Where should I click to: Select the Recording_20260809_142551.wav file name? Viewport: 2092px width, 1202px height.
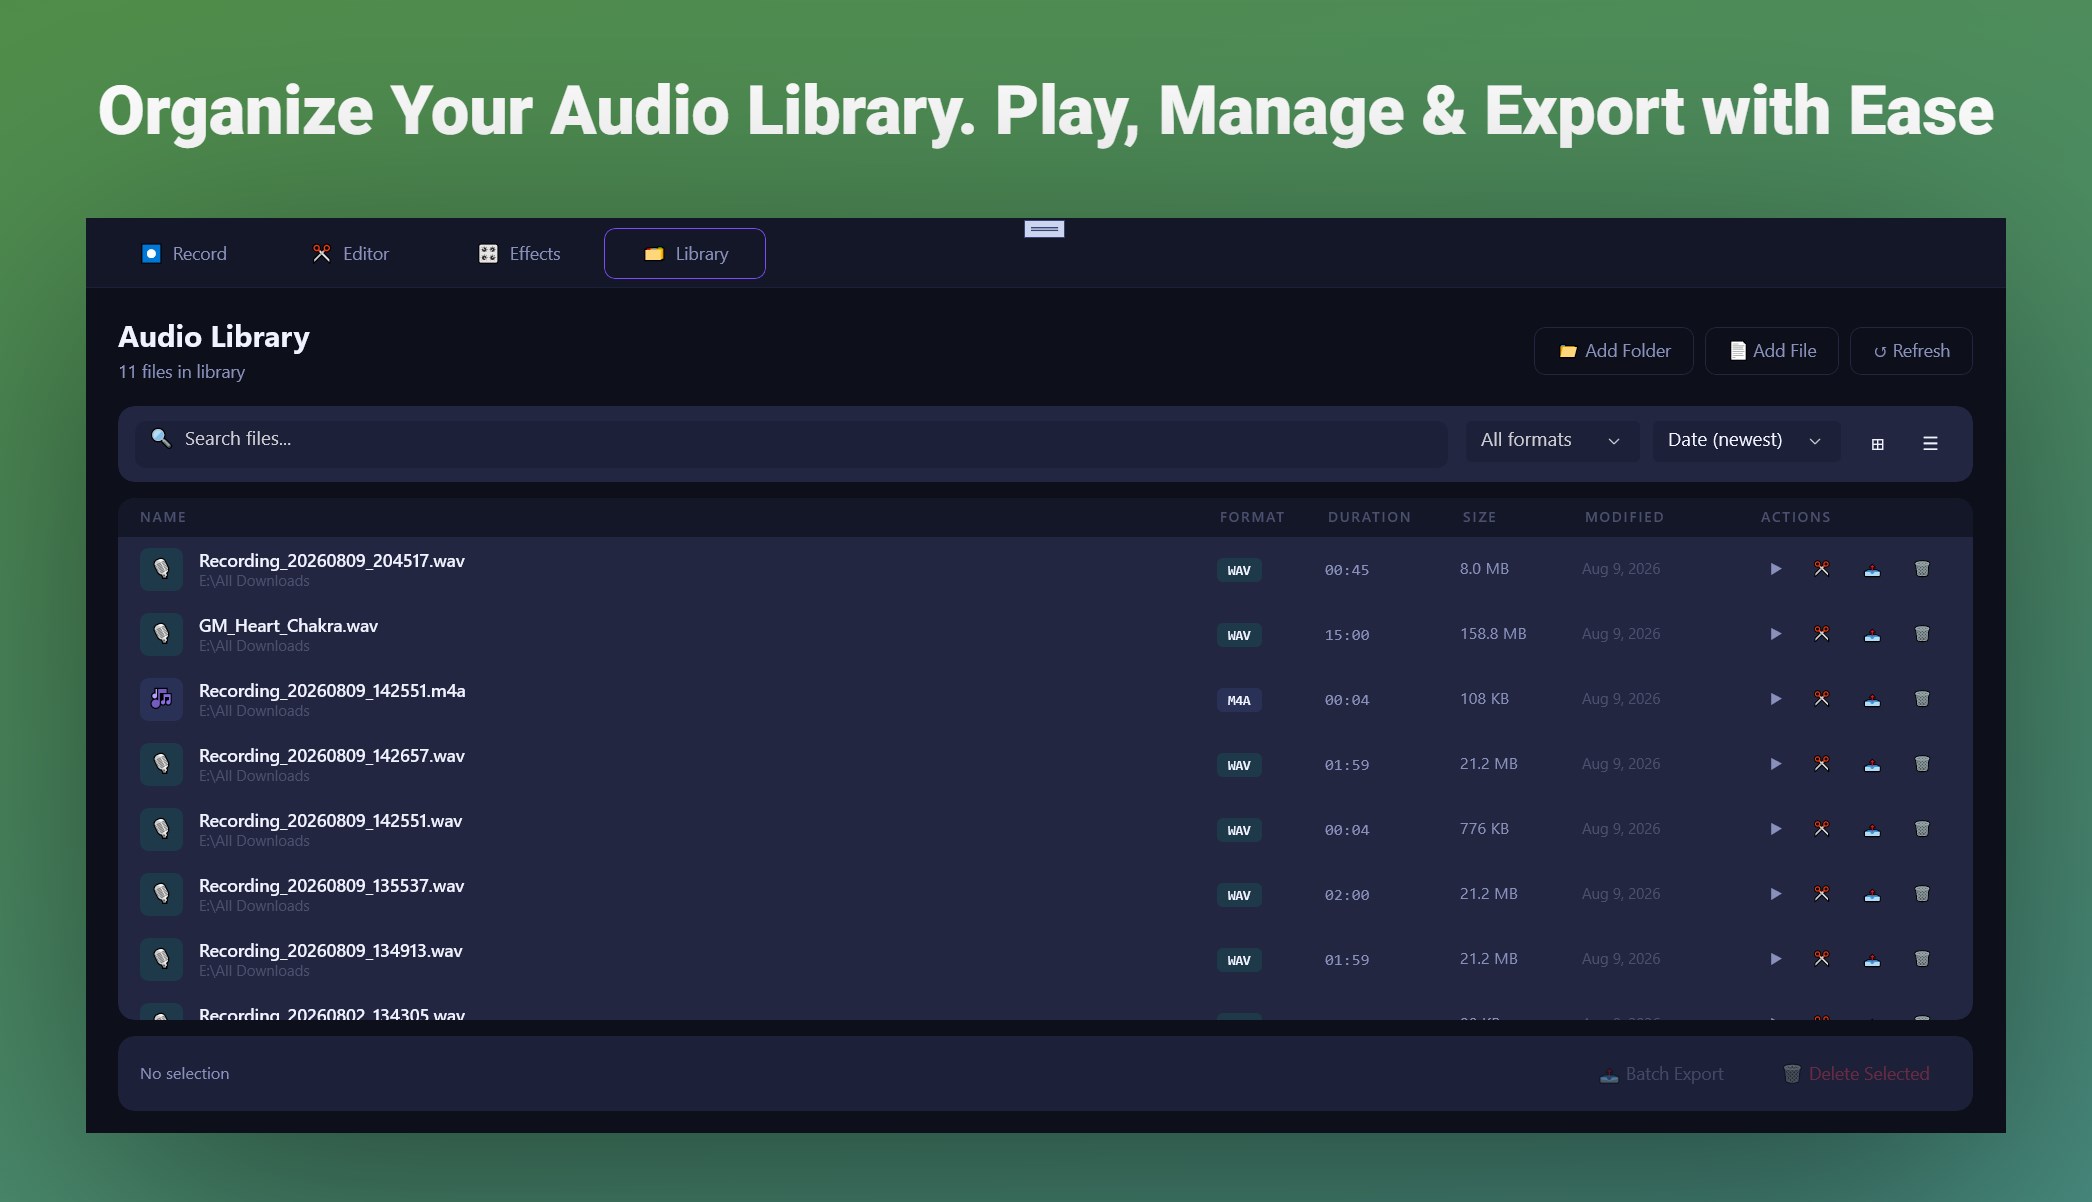330,821
